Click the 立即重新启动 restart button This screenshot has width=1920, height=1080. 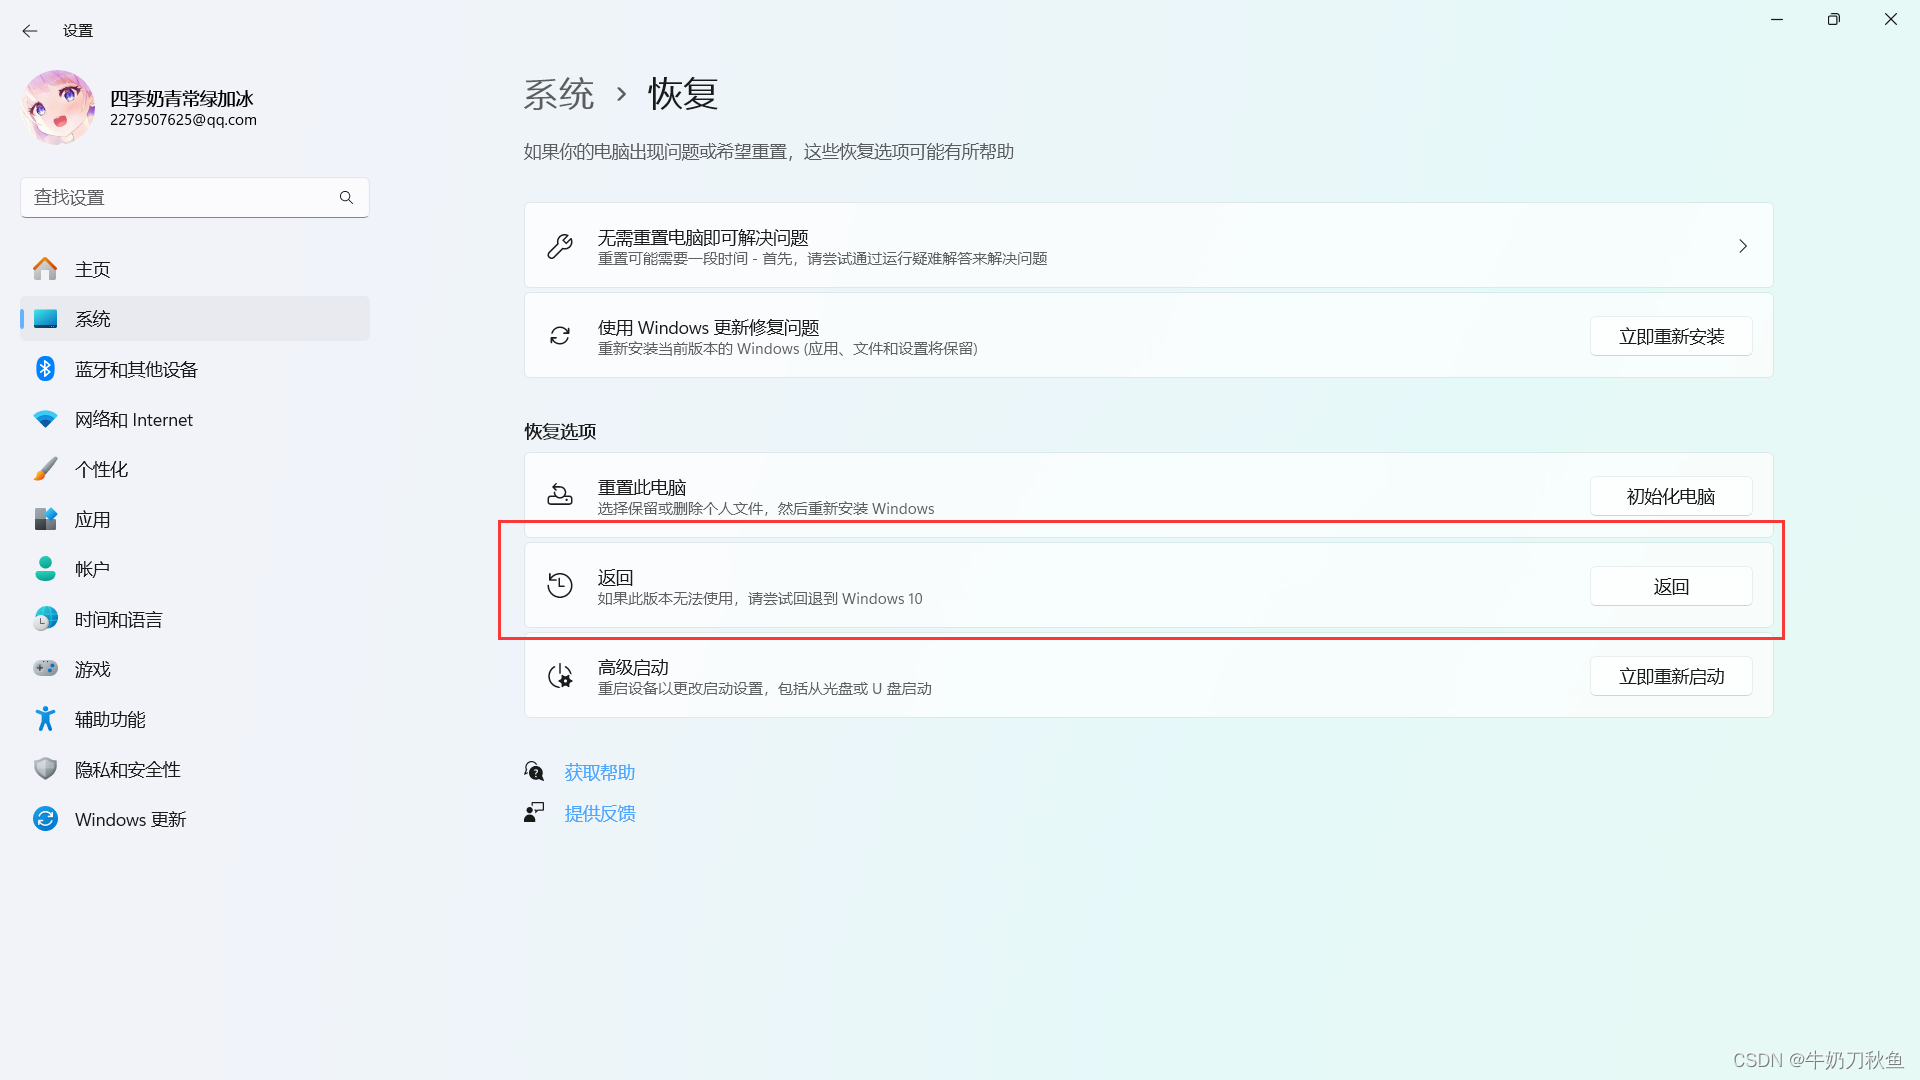coord(1670,677)
